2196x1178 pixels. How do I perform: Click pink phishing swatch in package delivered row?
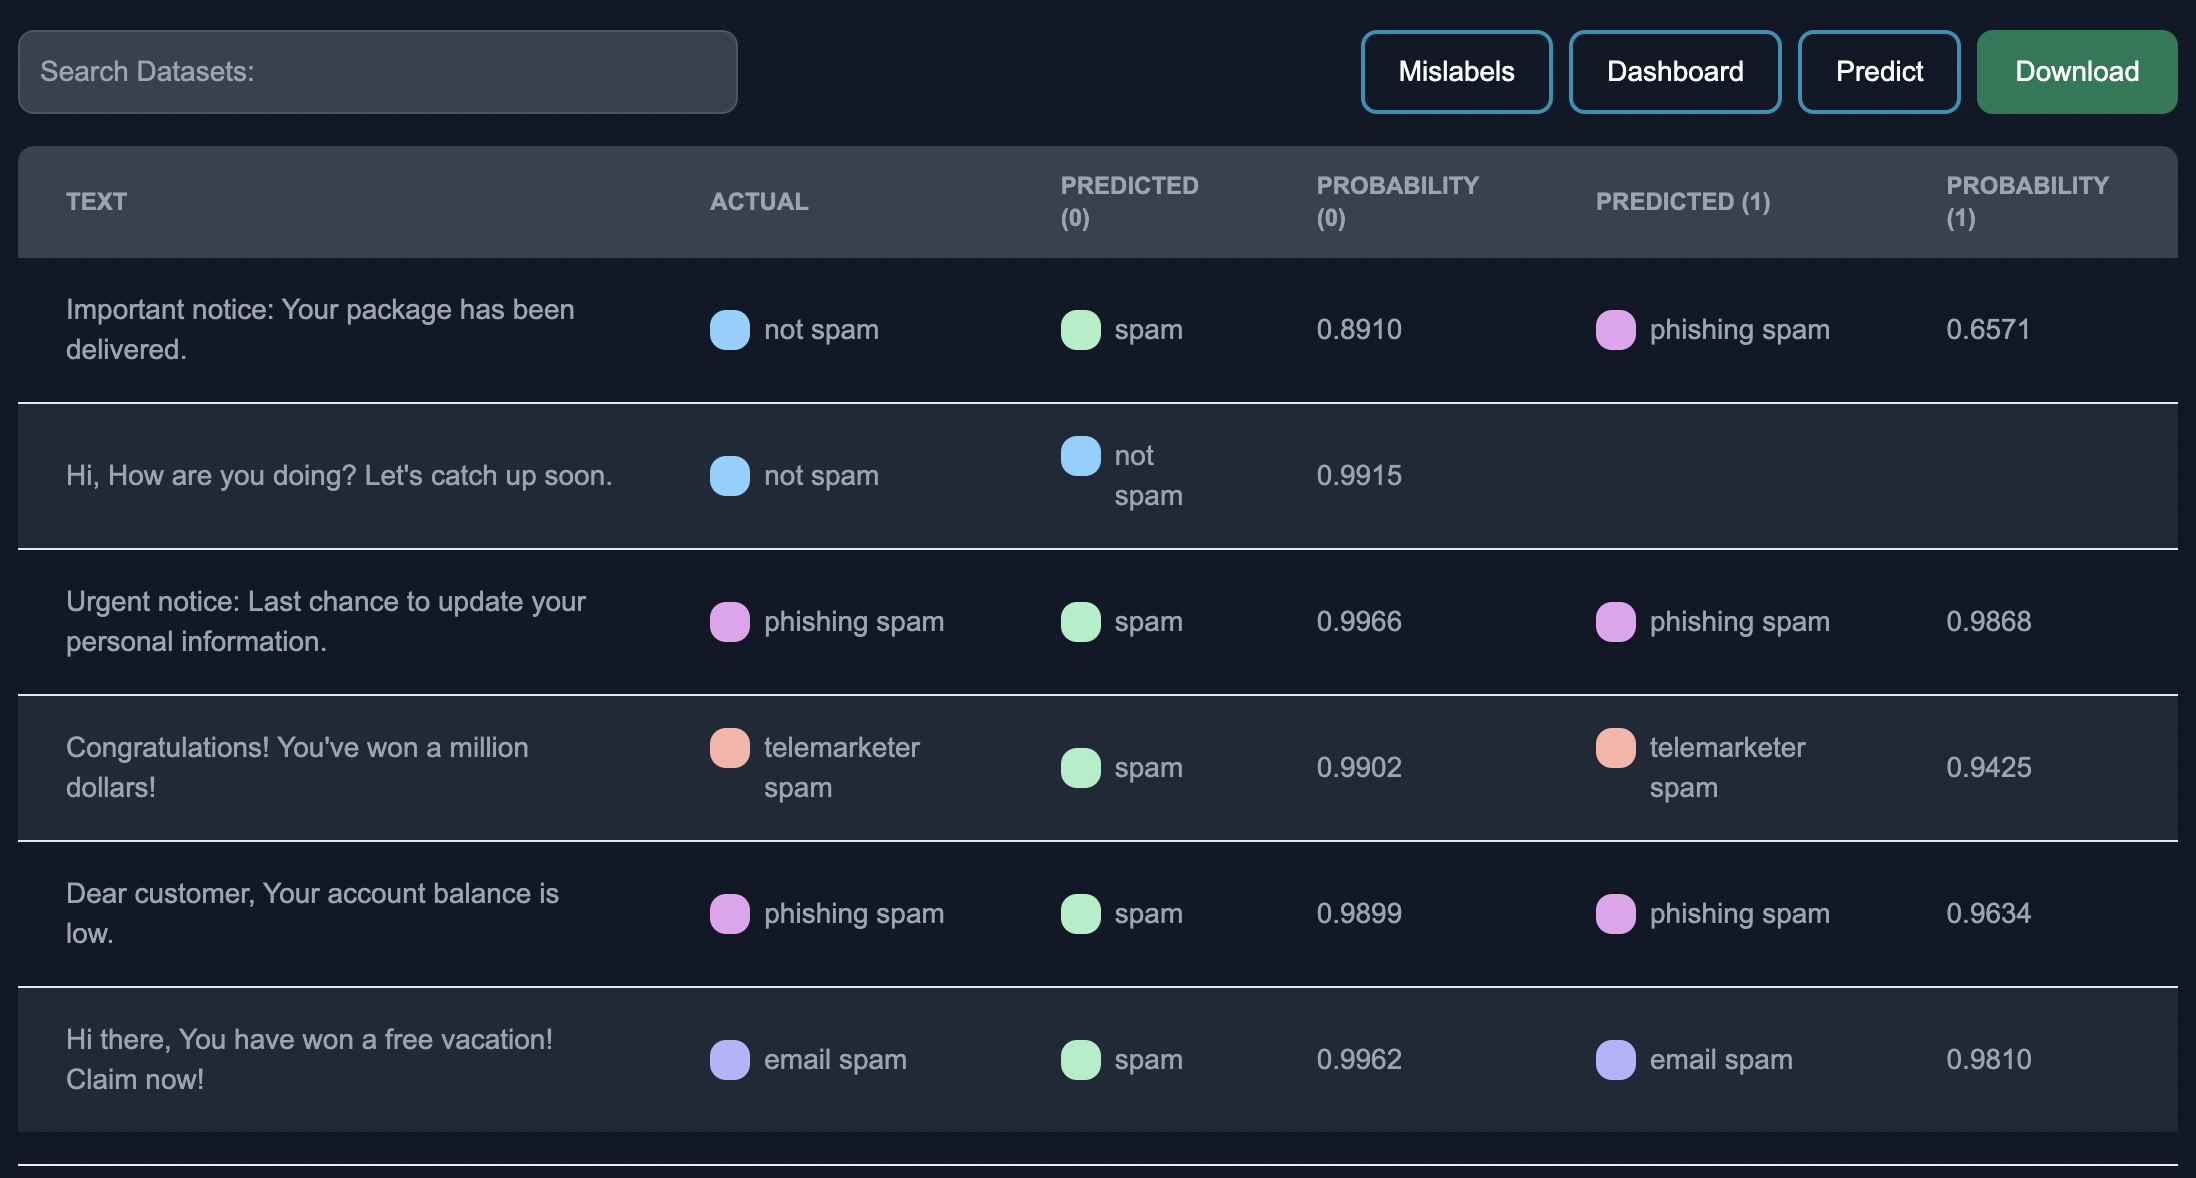(1616, 330)
